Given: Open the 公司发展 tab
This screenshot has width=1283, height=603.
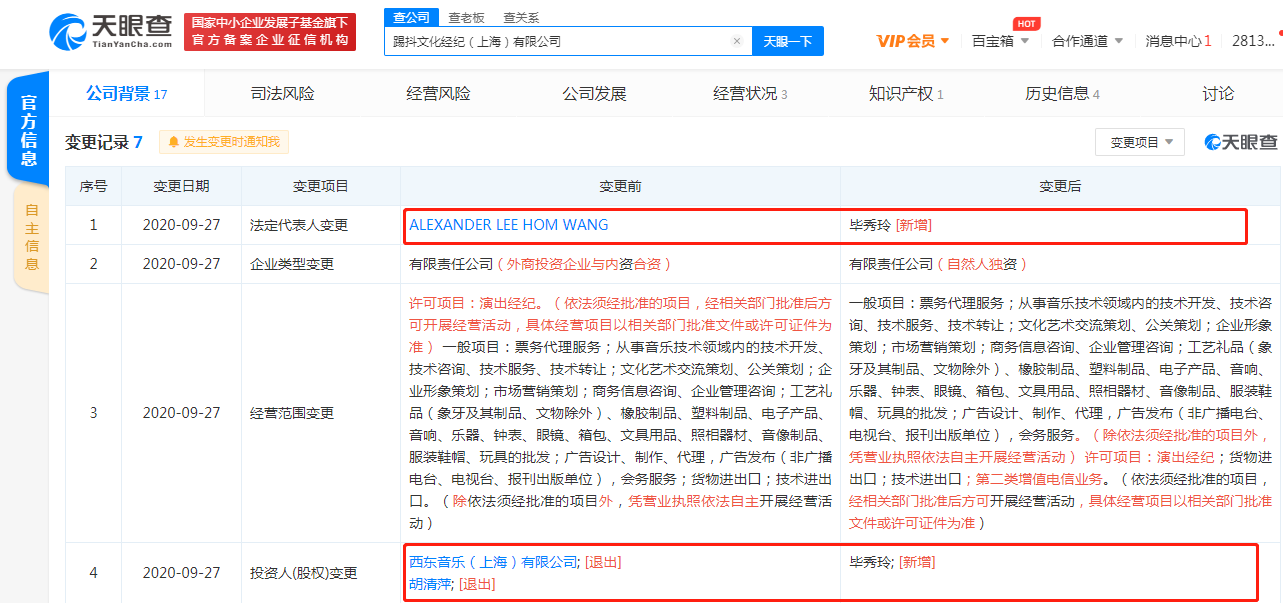Looking at the screenshot, I should click(594, 94).
